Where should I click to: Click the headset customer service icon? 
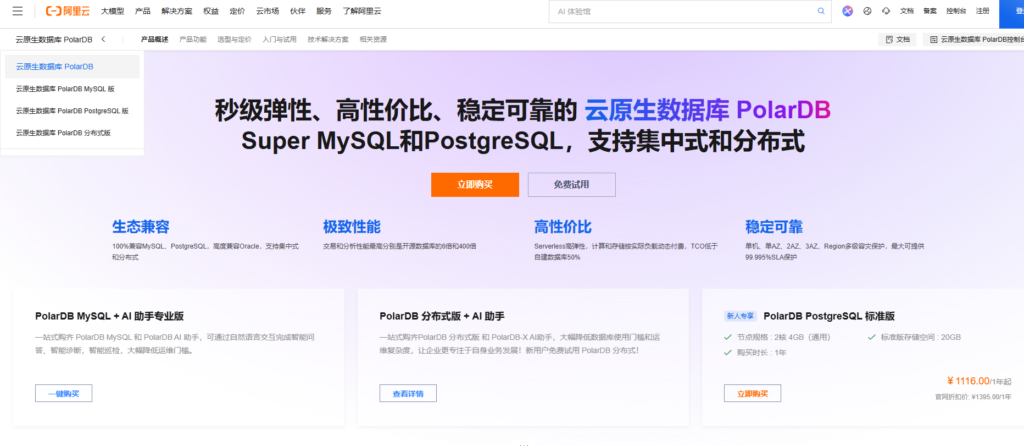click(x=886, y=11)
